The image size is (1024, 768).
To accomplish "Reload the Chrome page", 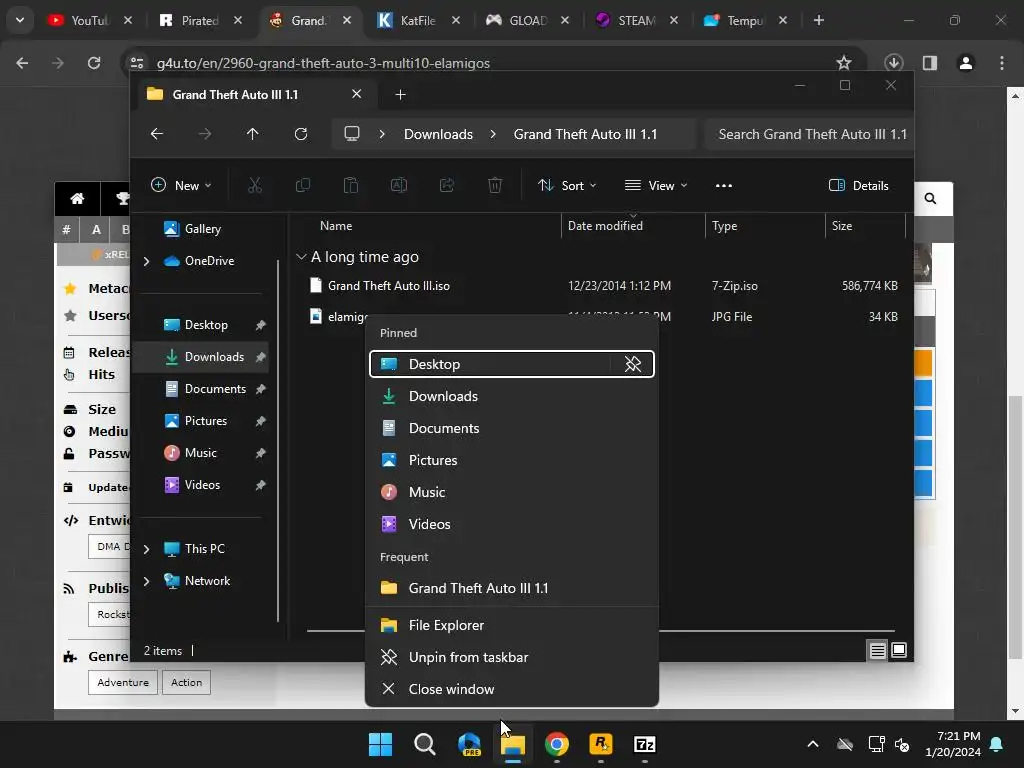I will [x=94, y=63].
